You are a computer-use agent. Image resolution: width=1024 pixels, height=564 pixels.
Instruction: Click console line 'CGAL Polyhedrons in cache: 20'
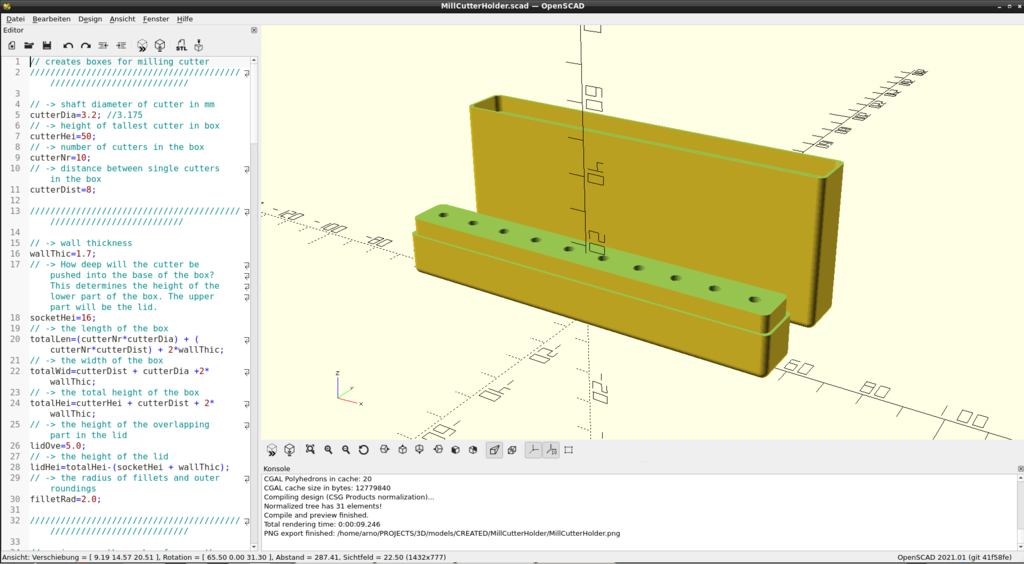tap(317, 478)
